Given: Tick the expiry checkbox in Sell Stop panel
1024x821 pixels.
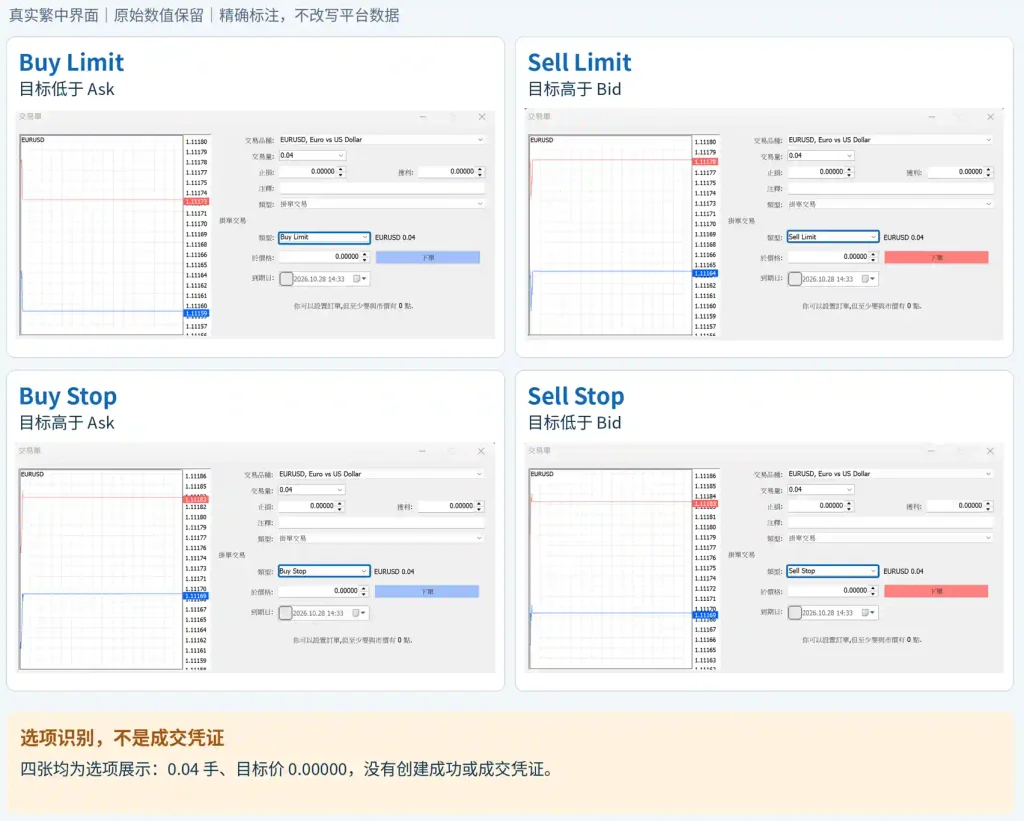Looking at the screenshot, I should [795, 613].
